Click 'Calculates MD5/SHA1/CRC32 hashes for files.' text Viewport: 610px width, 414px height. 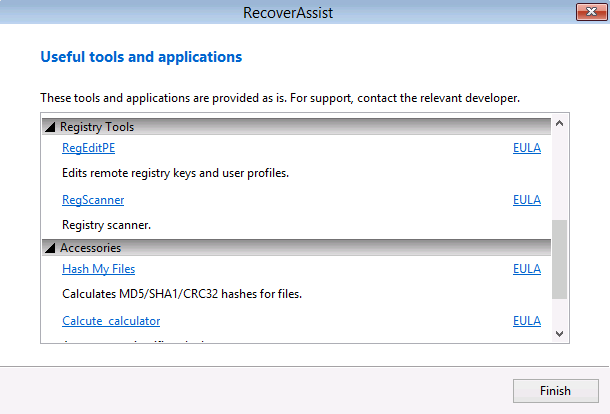[x=182, y=294]
